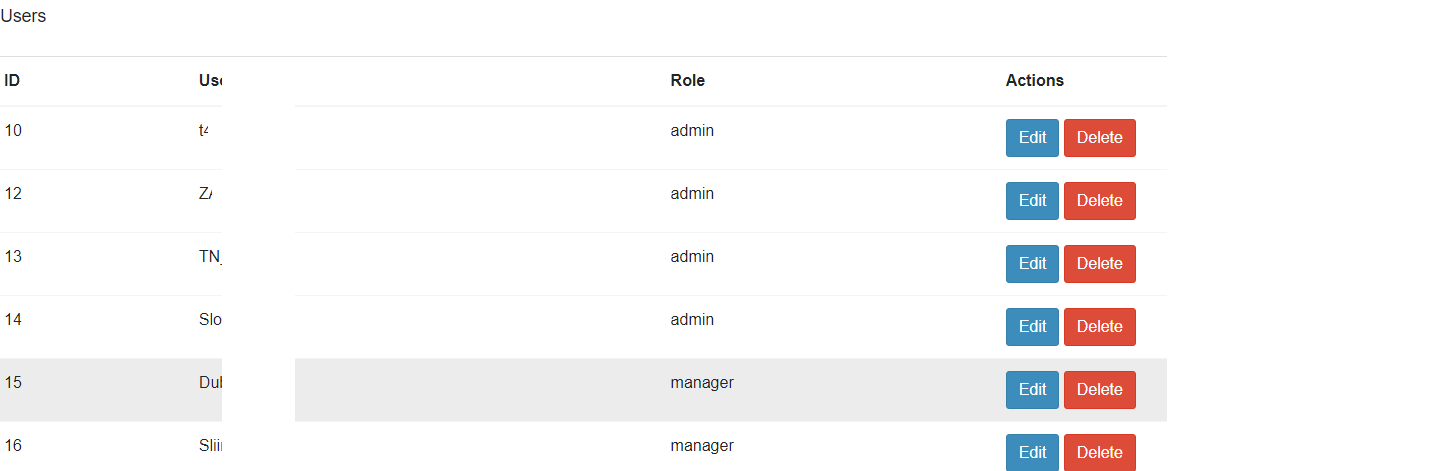Click the manager role in row 16
Screen dimensions: 1449x471
[702, 446]
